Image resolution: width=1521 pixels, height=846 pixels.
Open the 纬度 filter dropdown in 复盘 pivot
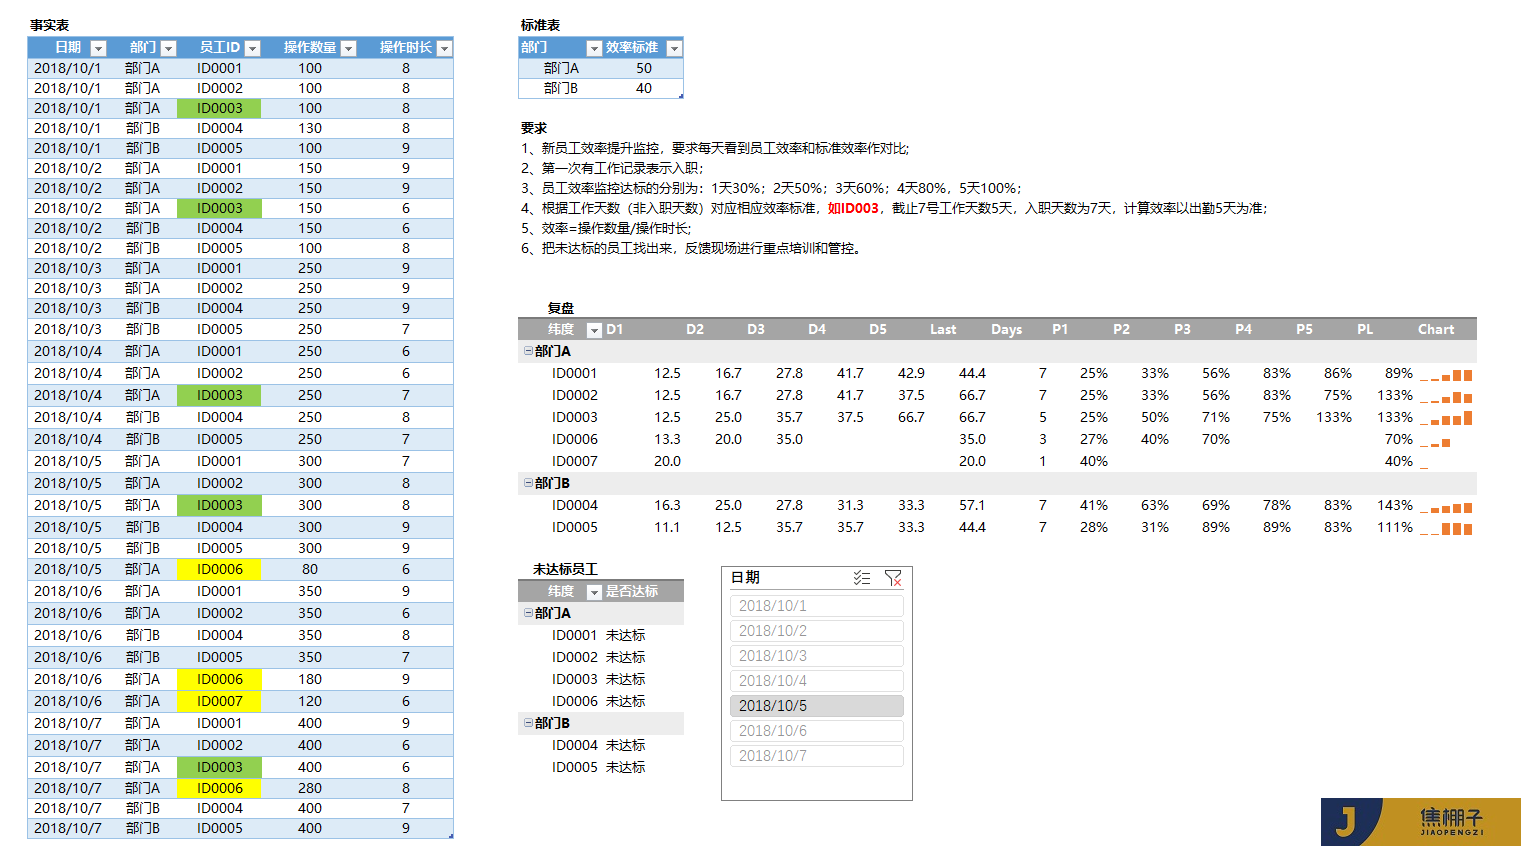pyautogui.click(x=594, y=330)
